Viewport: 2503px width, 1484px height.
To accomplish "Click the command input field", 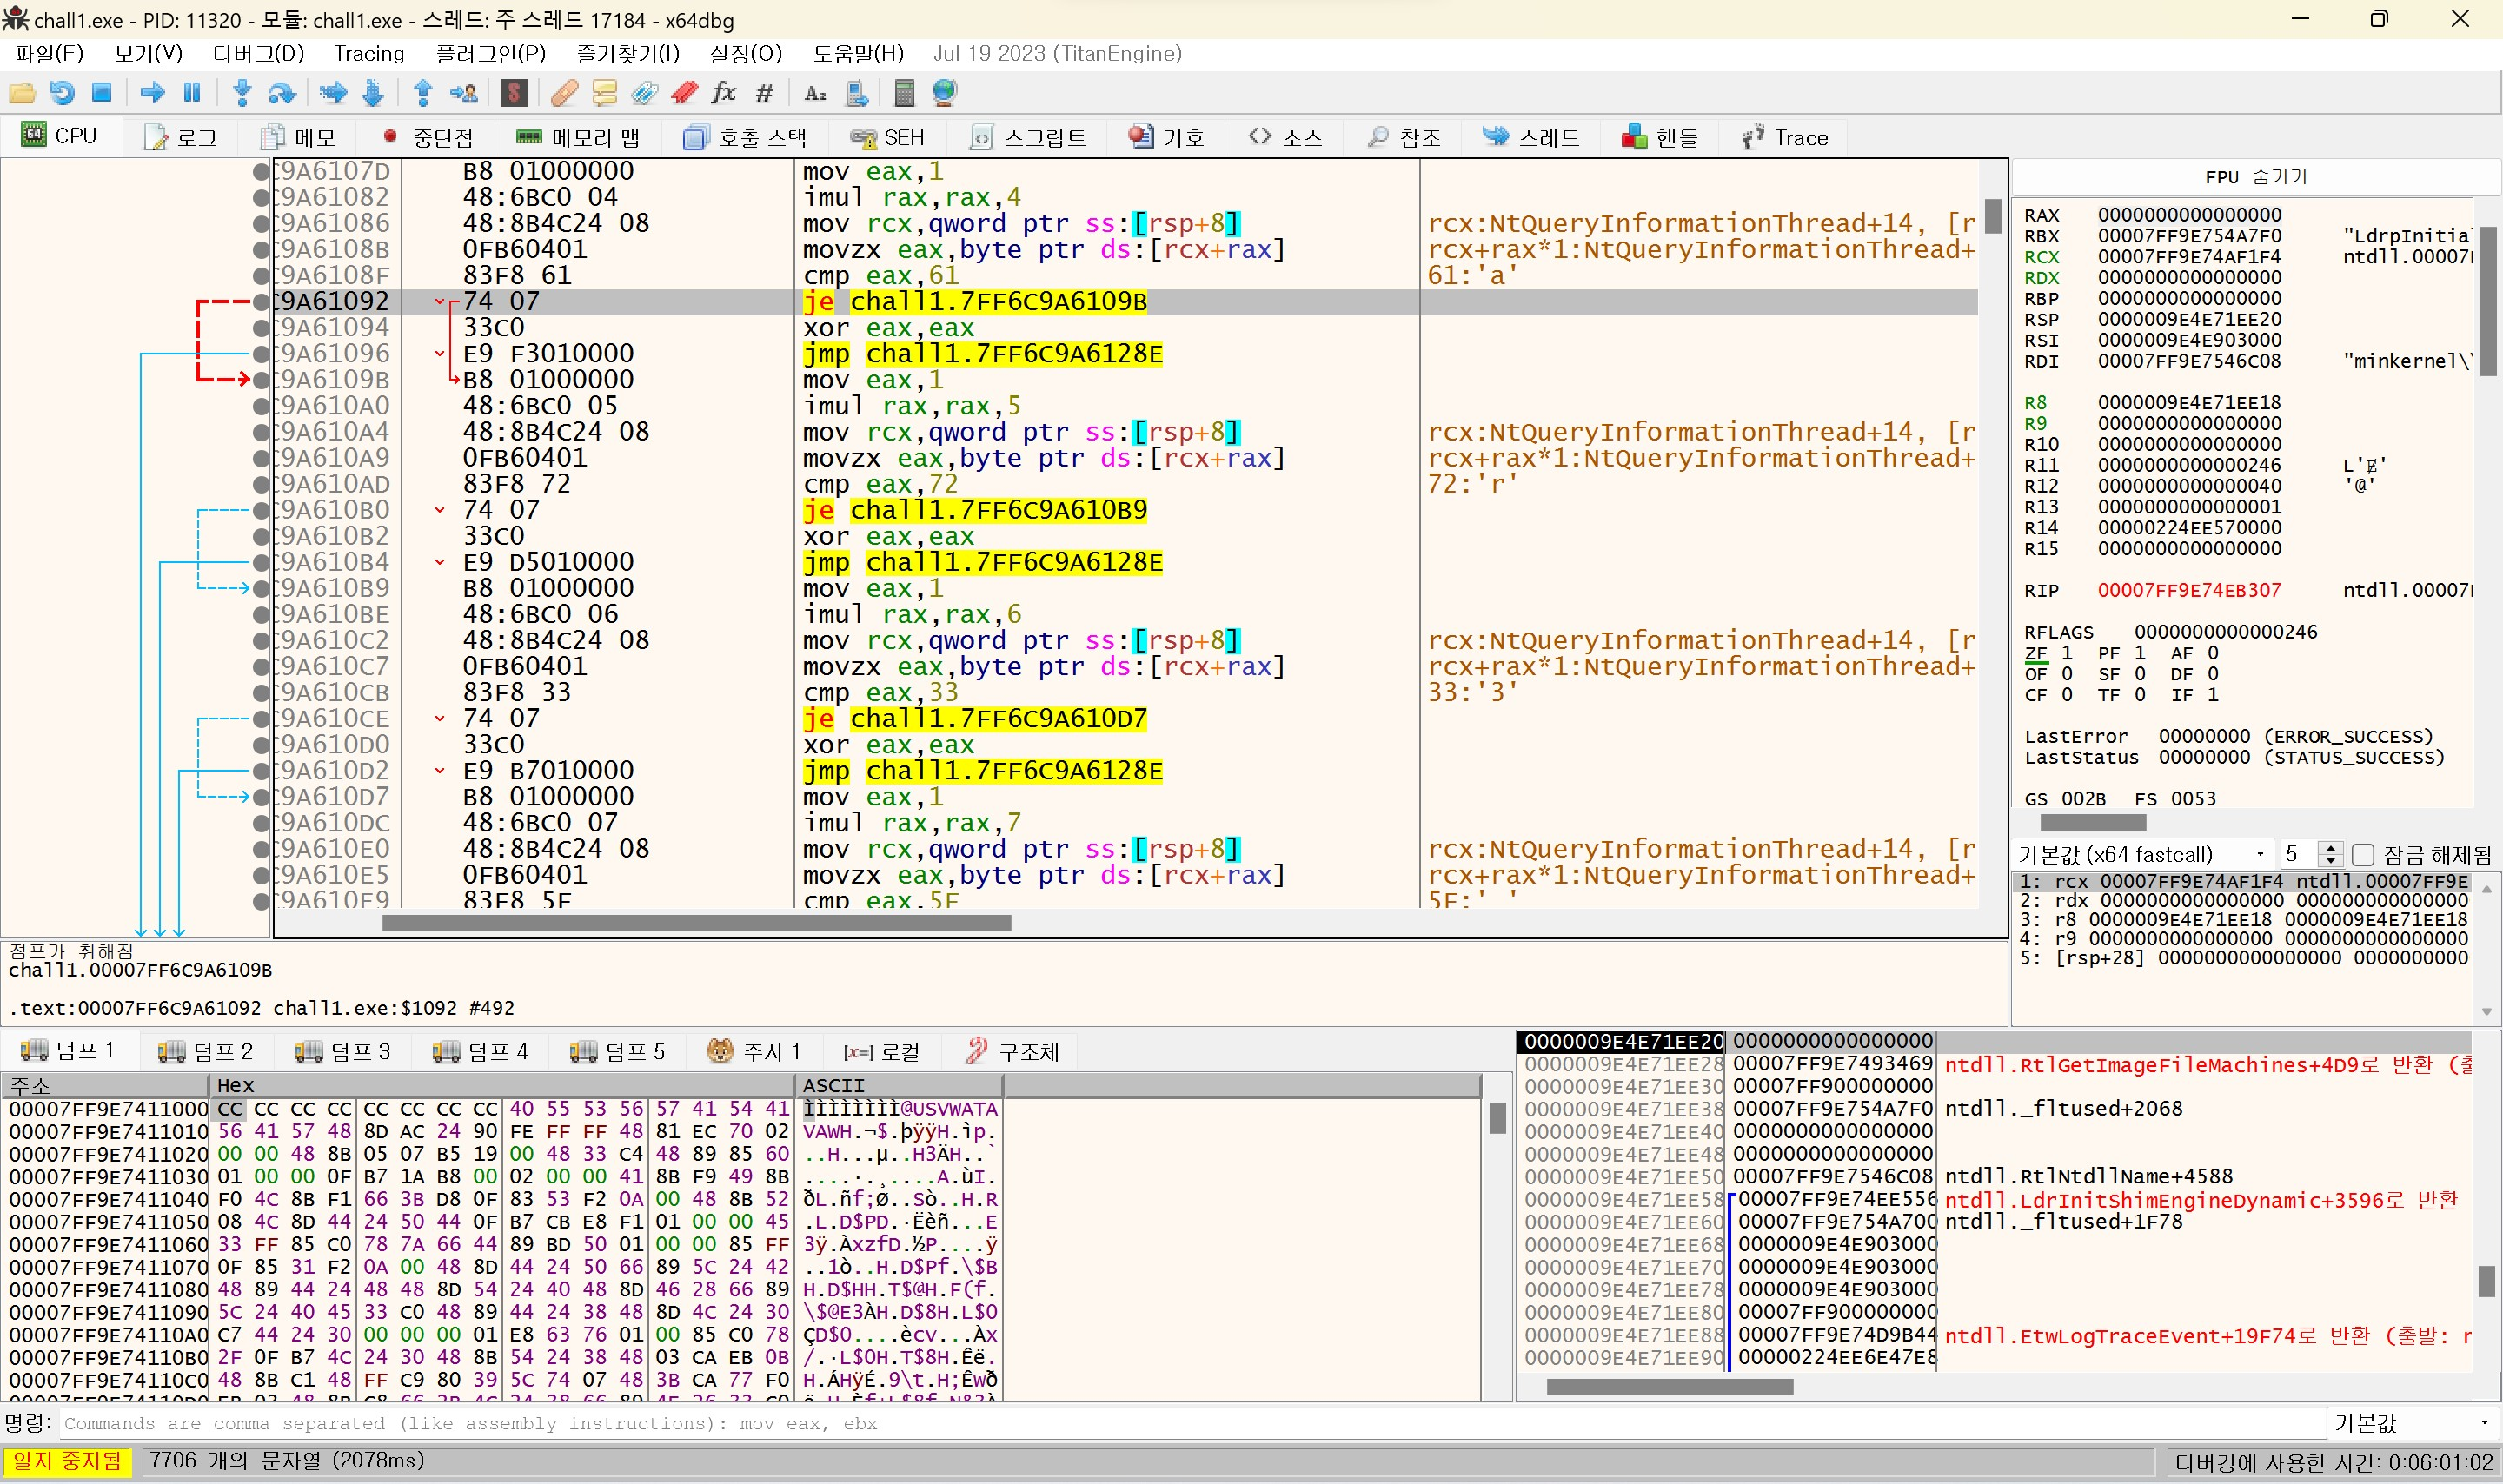I will [1190, 1423].
